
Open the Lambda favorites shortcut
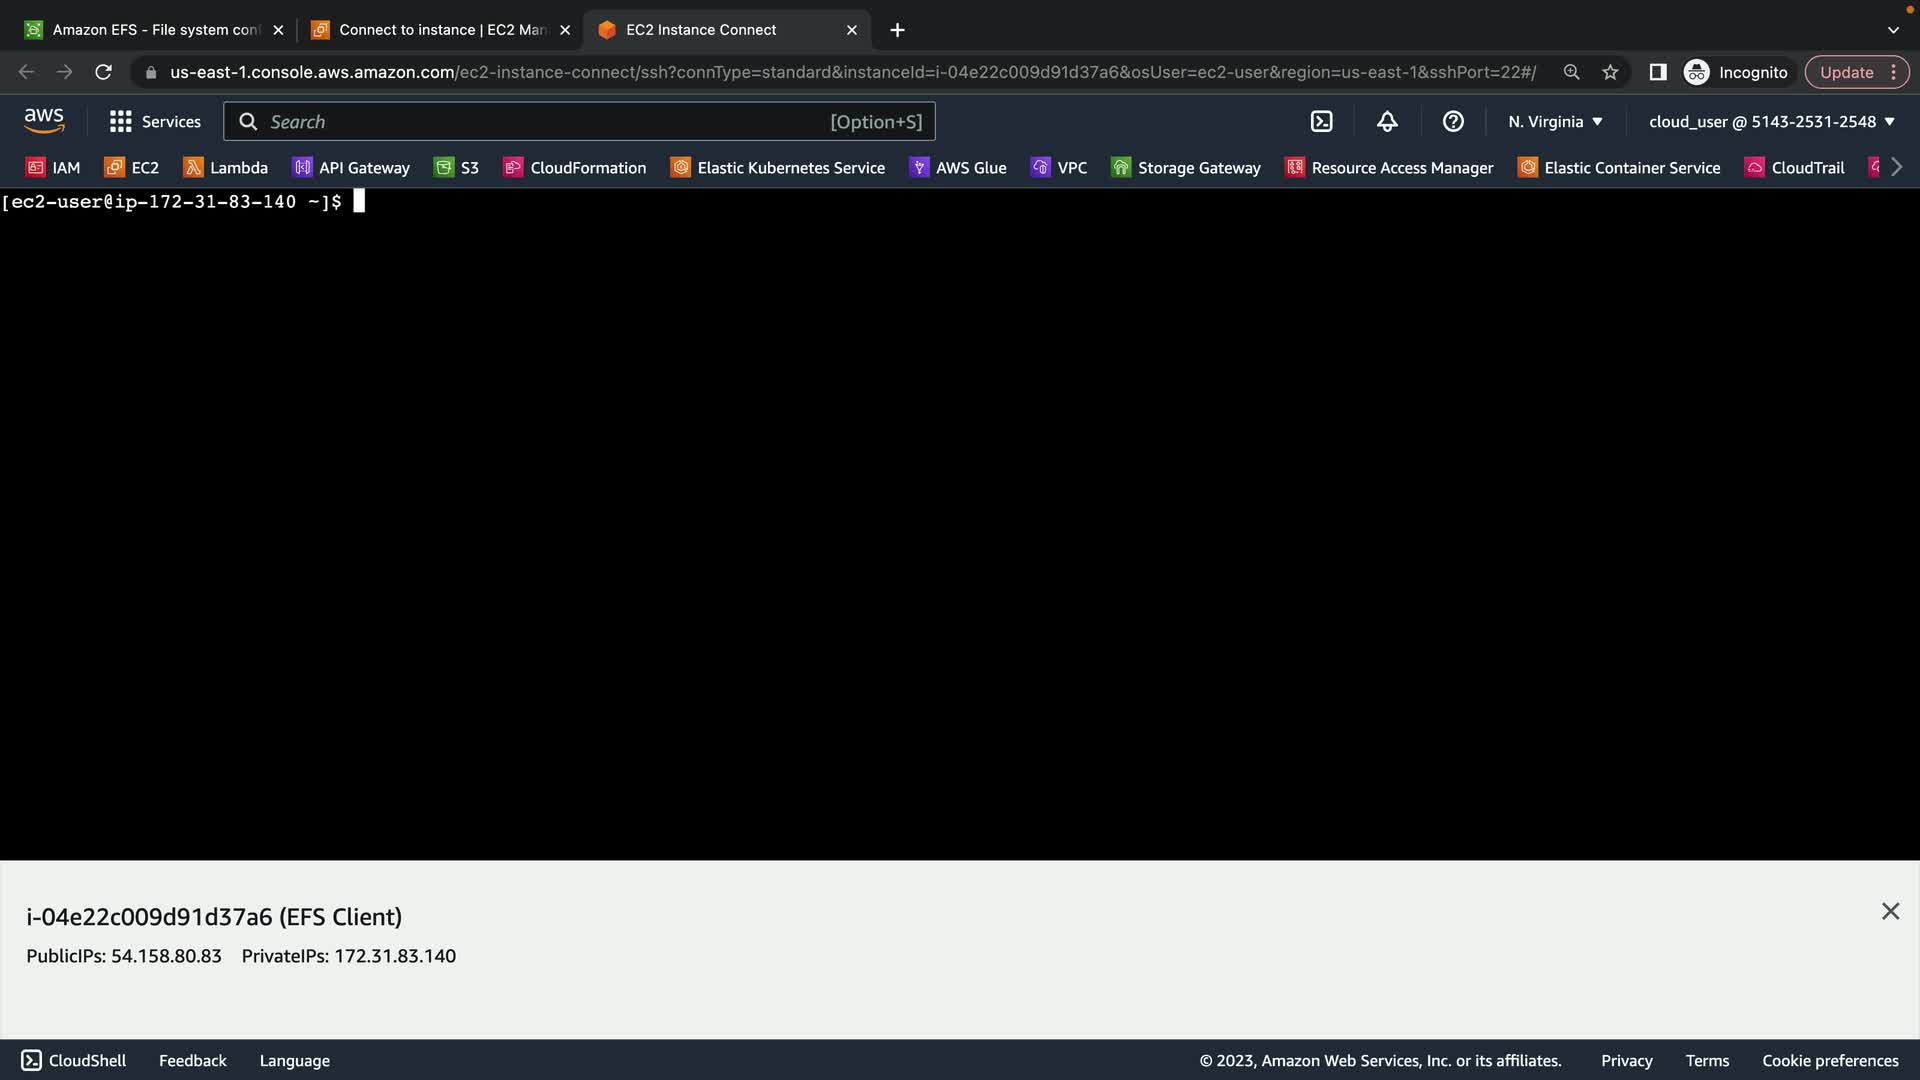(x=226, y=168)
